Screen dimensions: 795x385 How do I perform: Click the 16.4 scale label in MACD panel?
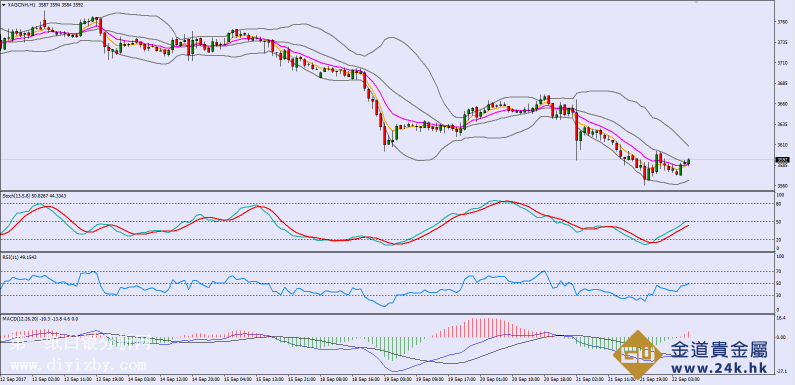pos(780,319)
